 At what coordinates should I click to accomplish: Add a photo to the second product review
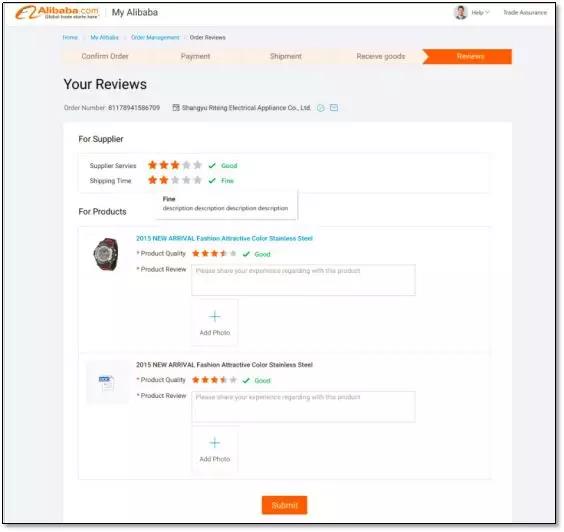coord(215,449)
